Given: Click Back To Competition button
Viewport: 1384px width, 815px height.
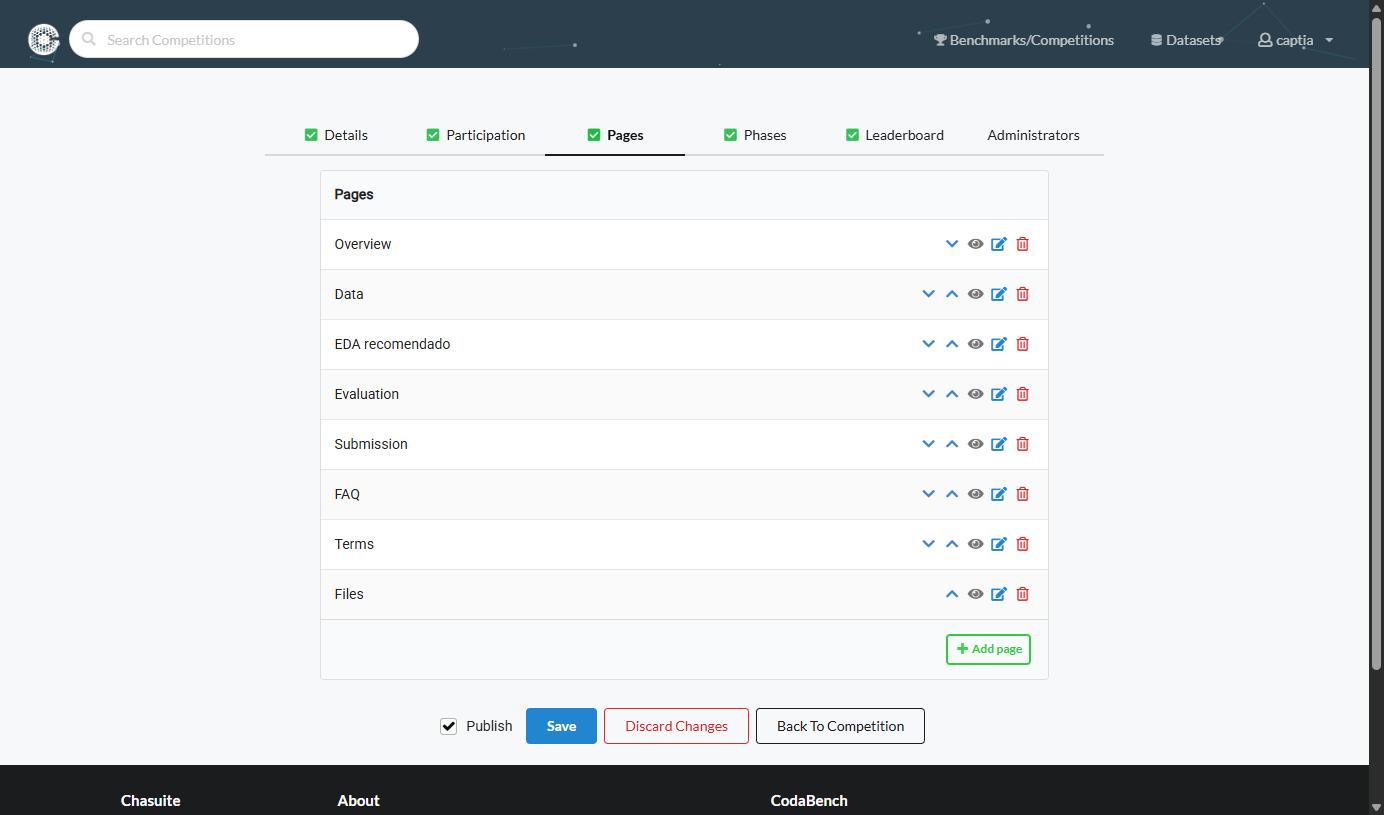Looking at the screenshot, I should click(840, 726).
